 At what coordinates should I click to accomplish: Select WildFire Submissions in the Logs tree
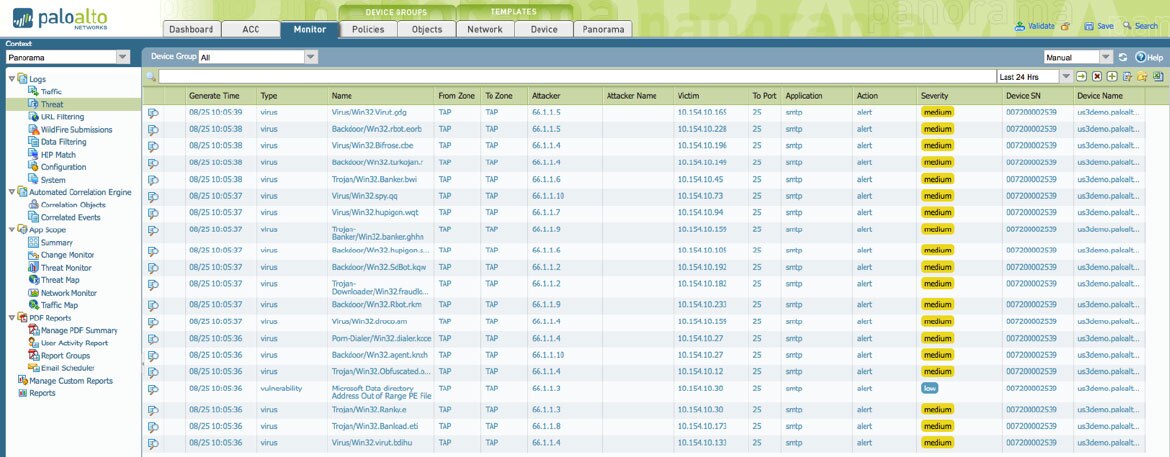[x=76, y=130]
